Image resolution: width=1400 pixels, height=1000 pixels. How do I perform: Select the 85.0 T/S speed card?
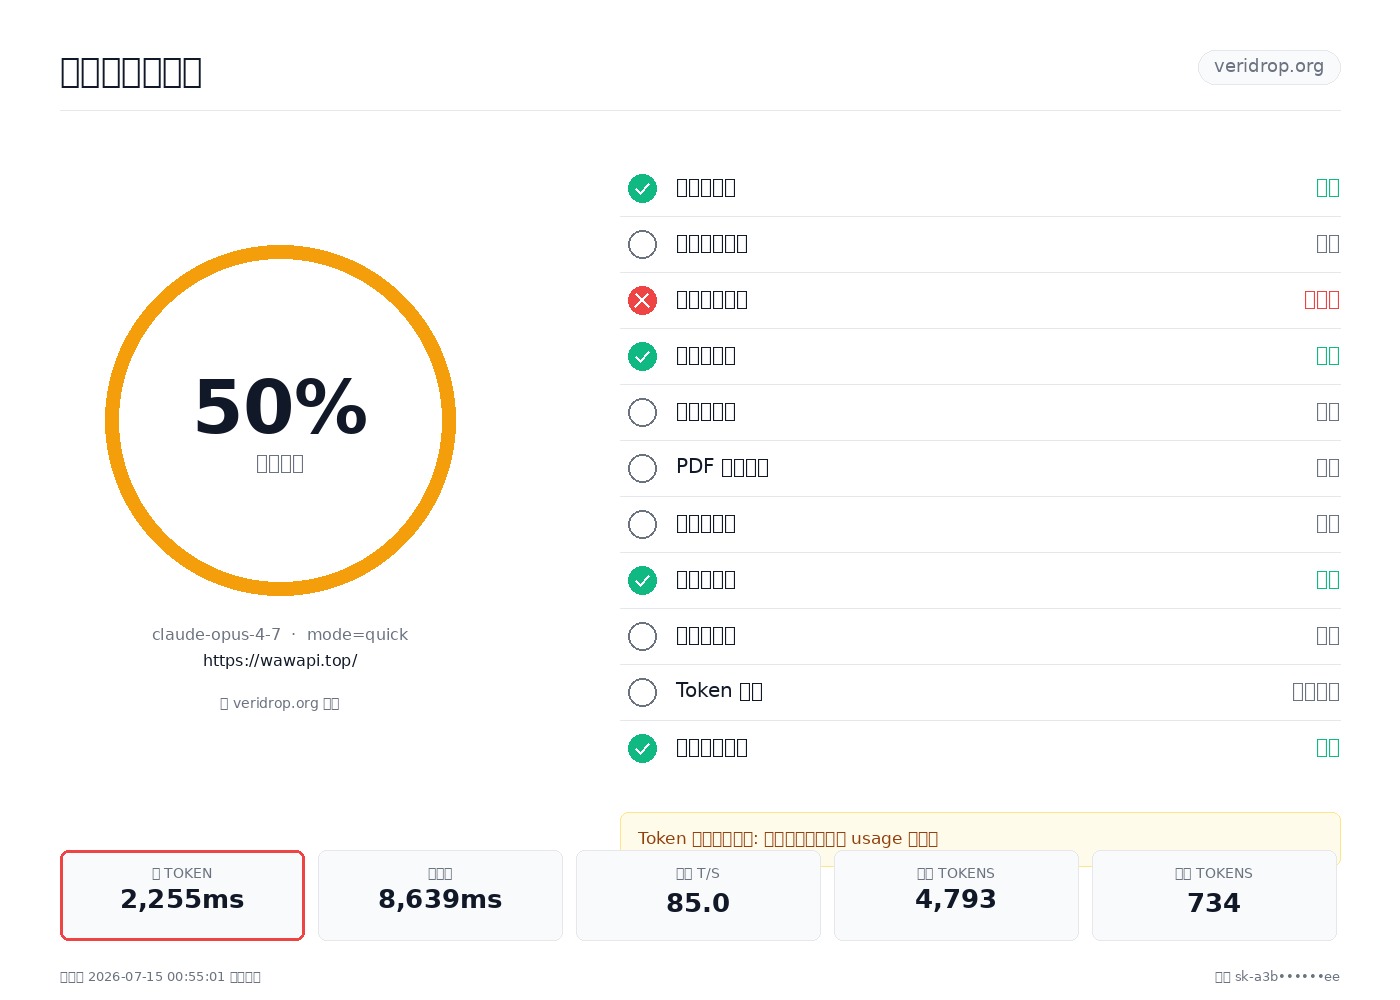[698, 895]
